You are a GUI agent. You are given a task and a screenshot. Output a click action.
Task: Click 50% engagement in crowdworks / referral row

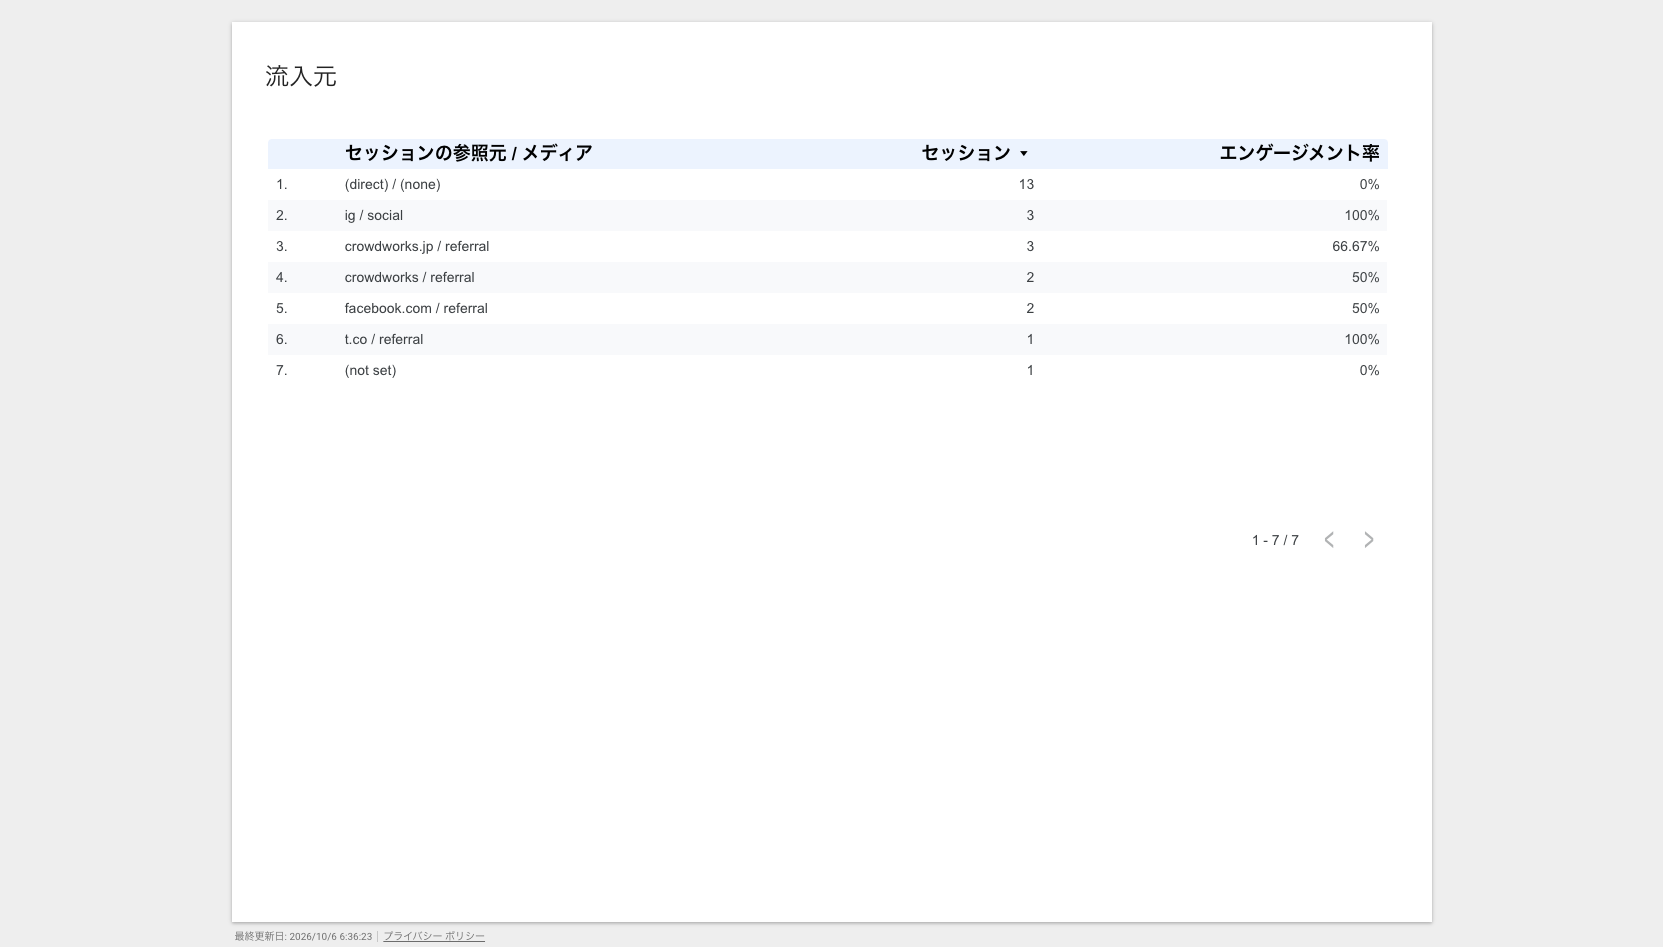(x=1365, y=277)
